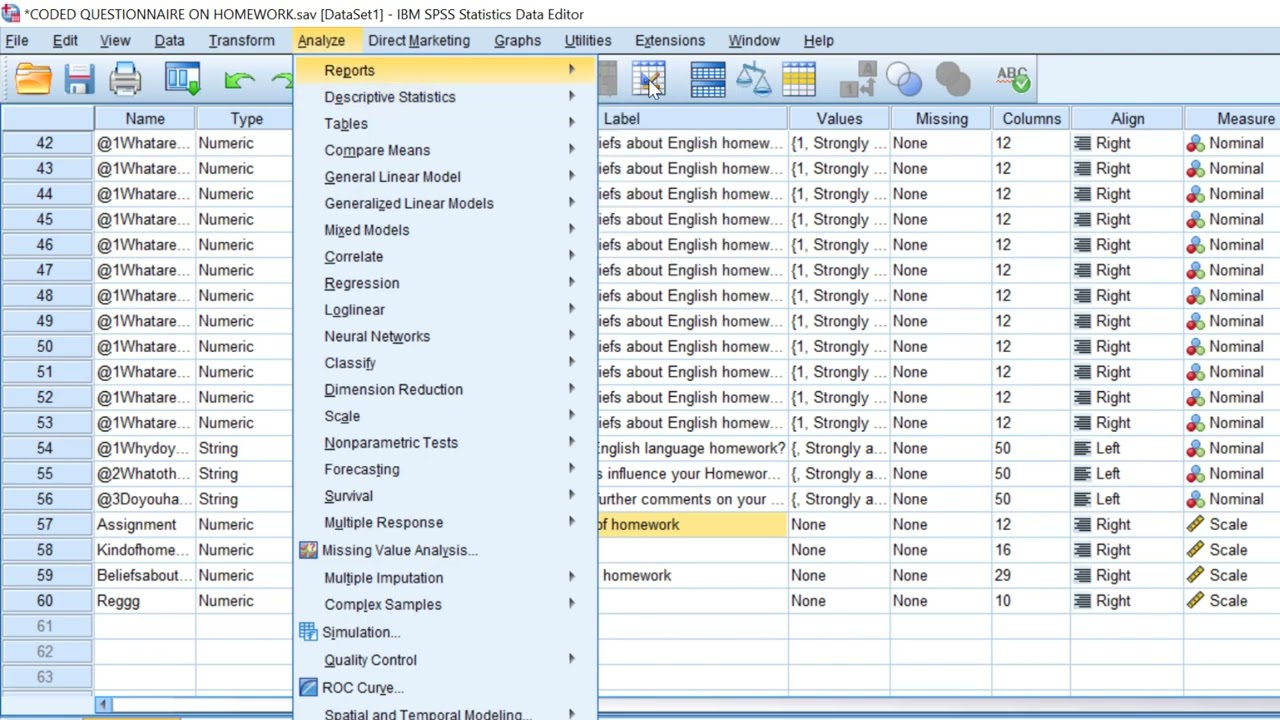
Task: Click the variable name cell 'Reggg'
Action: [145, 601]
